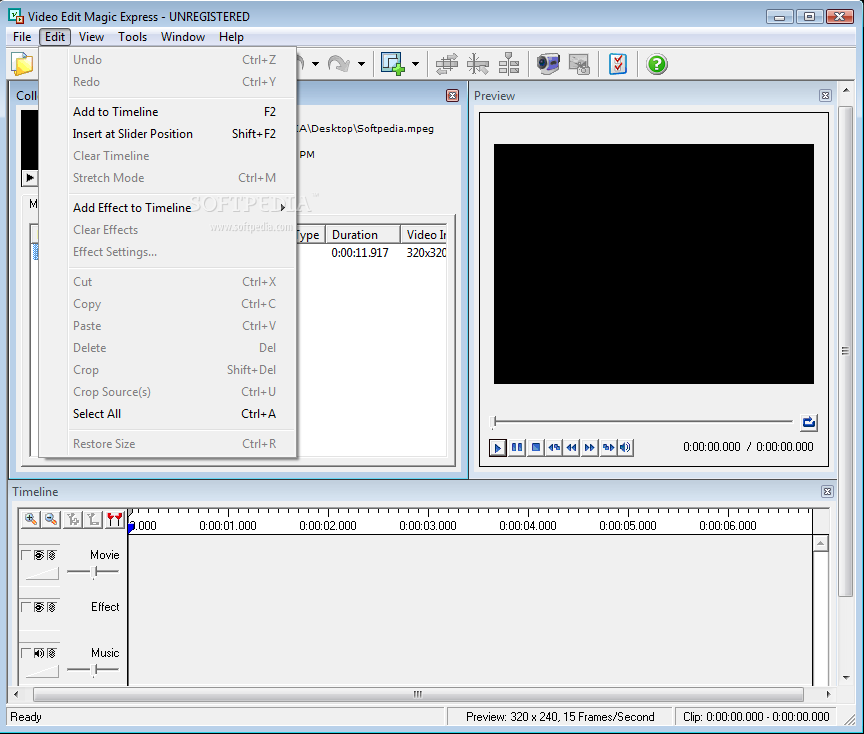Open the Tools menu
This screenshot has width=864, height=734.
[x=132, y=37]
